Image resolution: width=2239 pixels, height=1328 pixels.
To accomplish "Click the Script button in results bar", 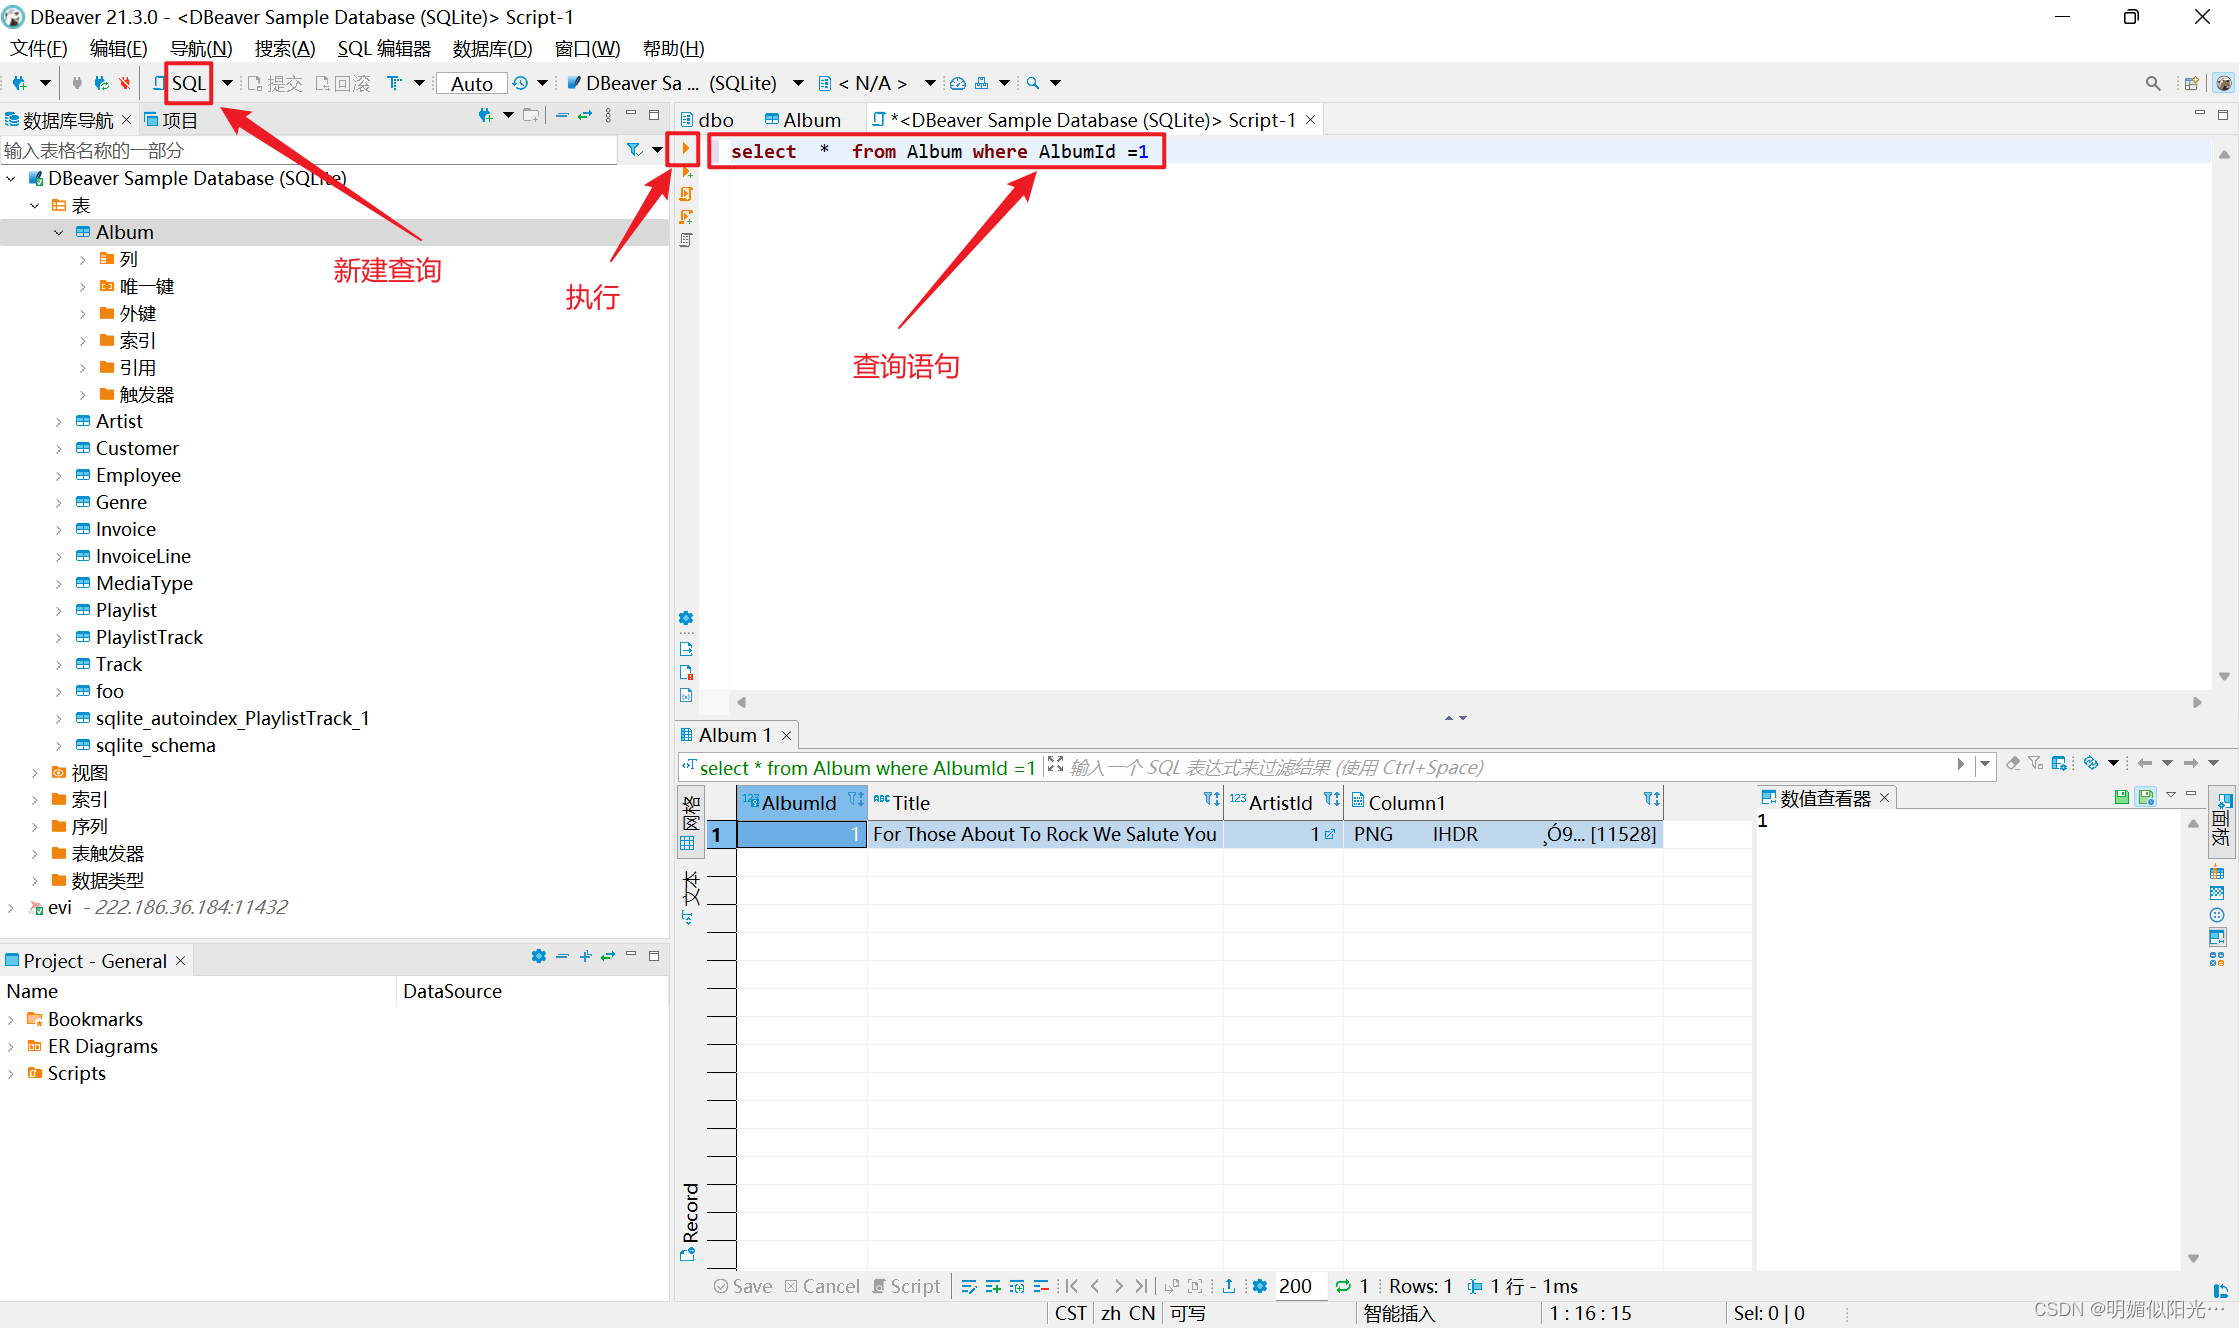I will 906,1286.
